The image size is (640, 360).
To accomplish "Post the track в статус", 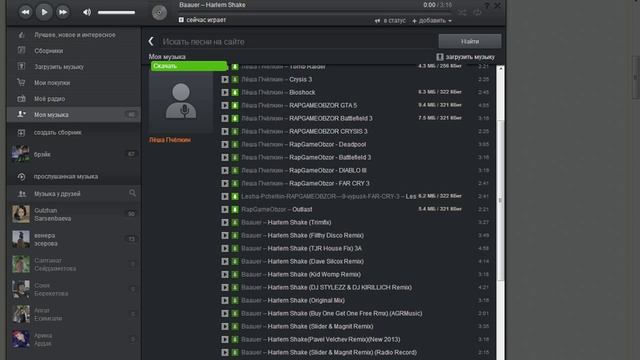I will (390, 21).
